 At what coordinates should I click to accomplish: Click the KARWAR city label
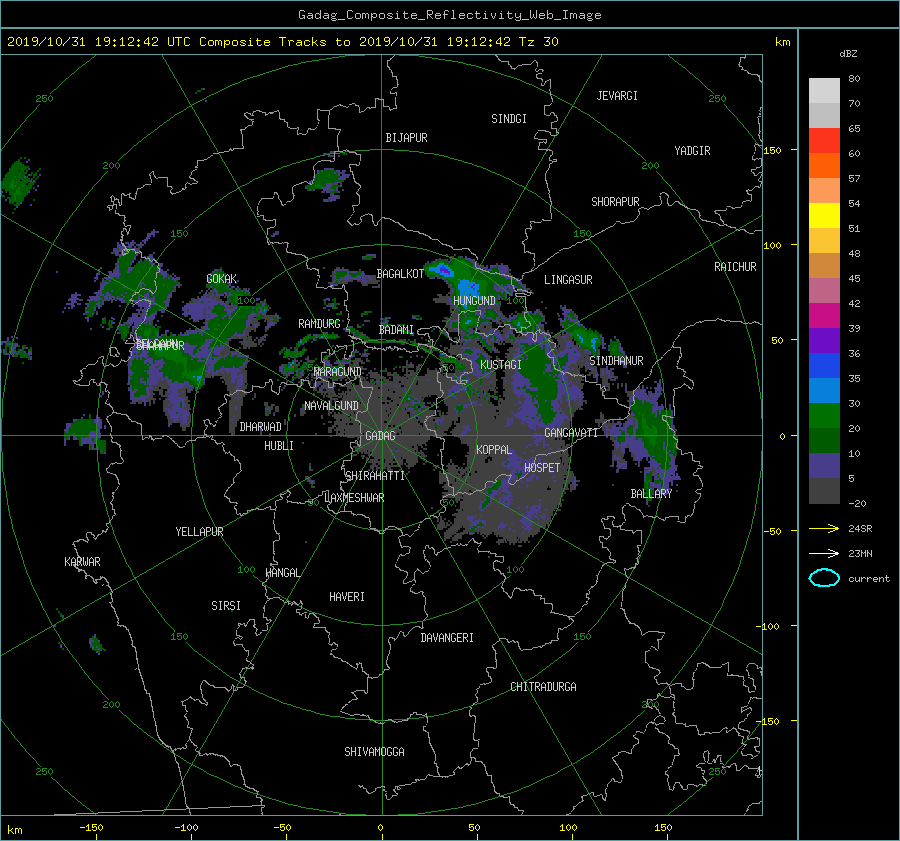82,561
